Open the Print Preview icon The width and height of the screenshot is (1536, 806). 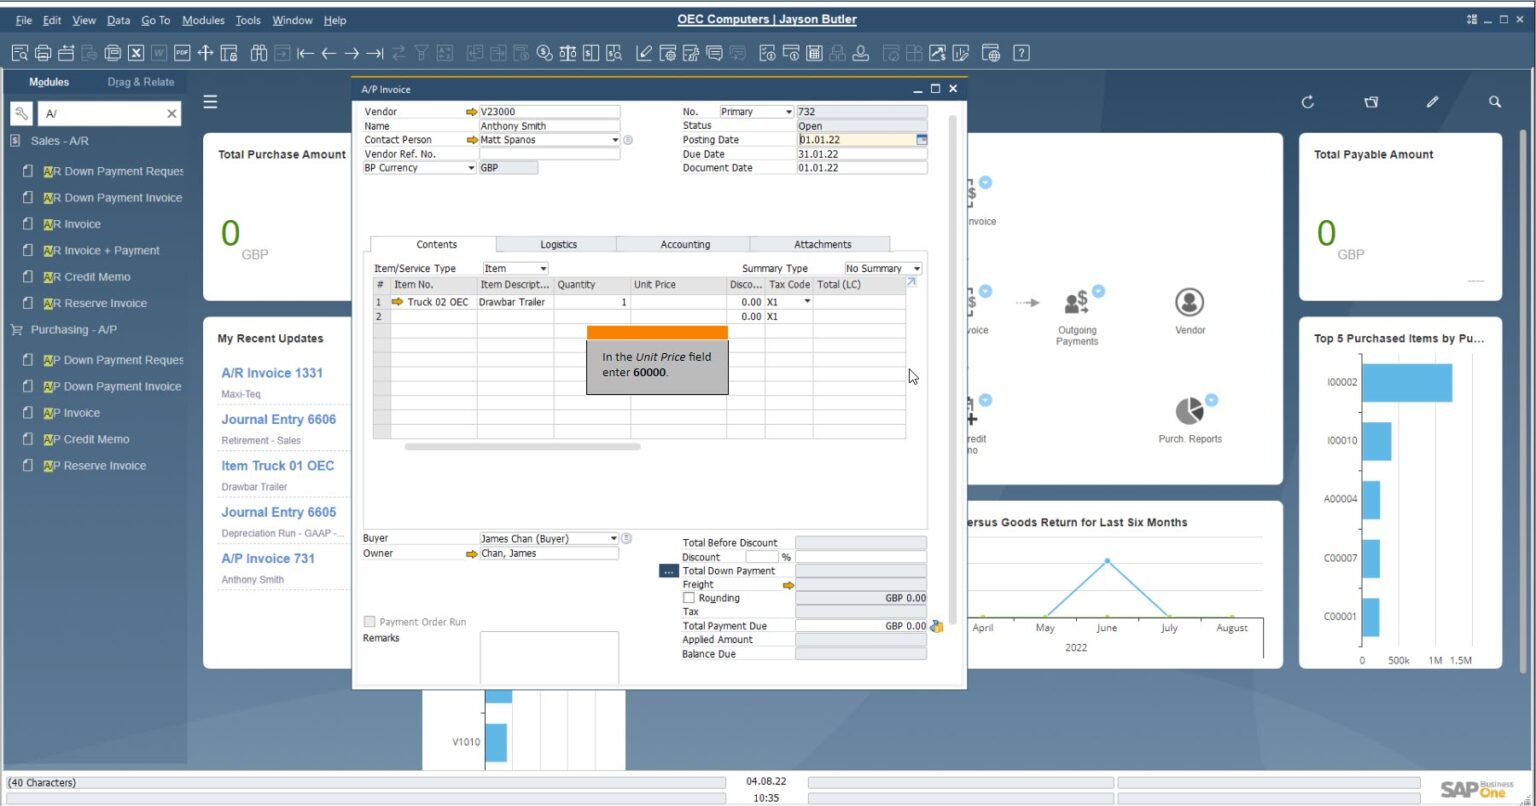(19, 53)
